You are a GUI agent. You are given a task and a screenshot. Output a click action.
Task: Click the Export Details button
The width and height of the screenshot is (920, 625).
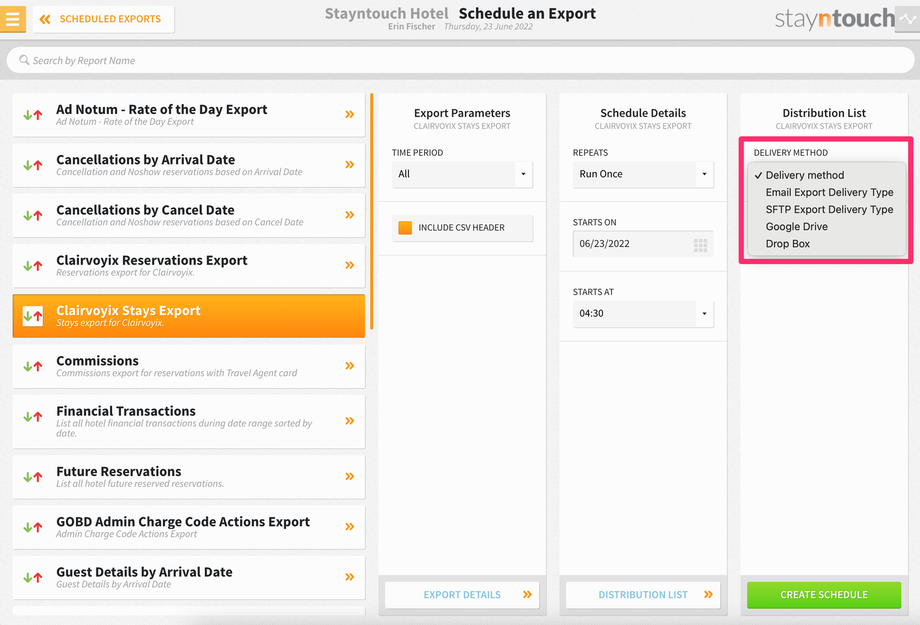(x=462, y=594)
